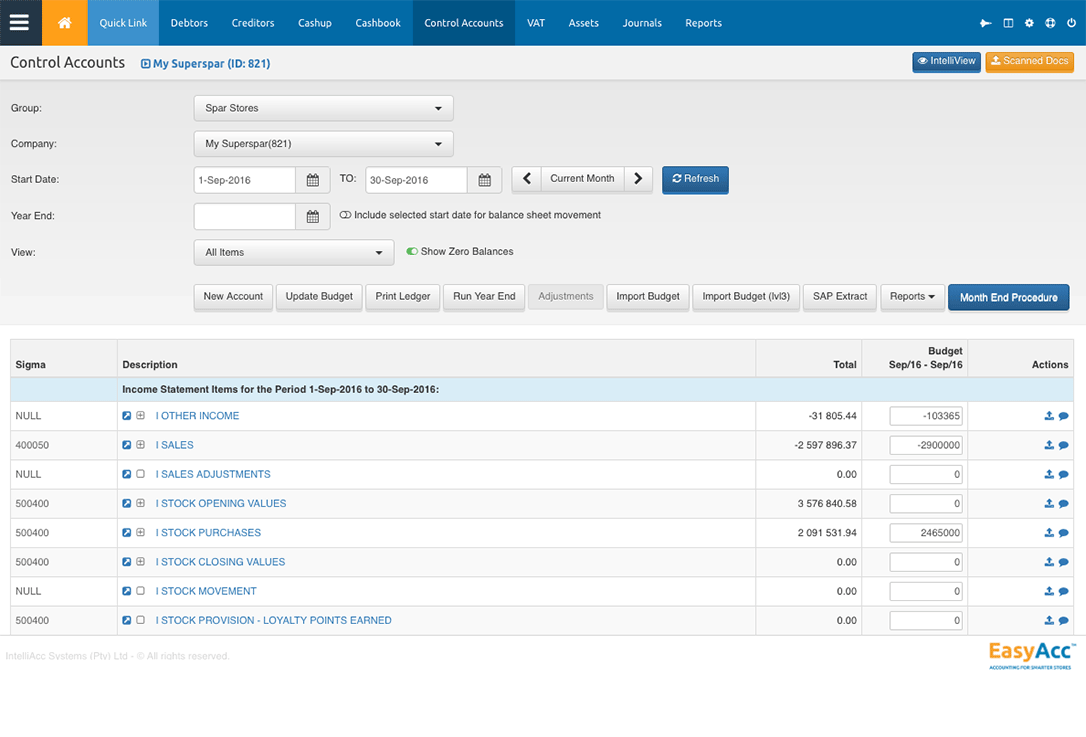Open the Company dropdown showing My Superspar(821)

(323, 143)
